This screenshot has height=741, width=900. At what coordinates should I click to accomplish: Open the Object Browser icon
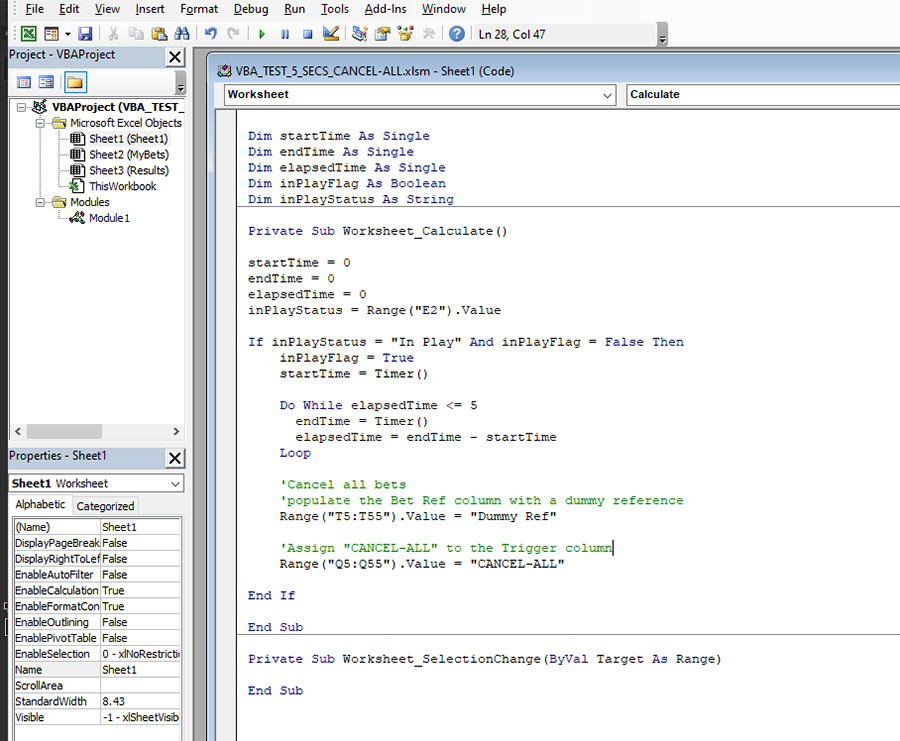click(405, 34)
